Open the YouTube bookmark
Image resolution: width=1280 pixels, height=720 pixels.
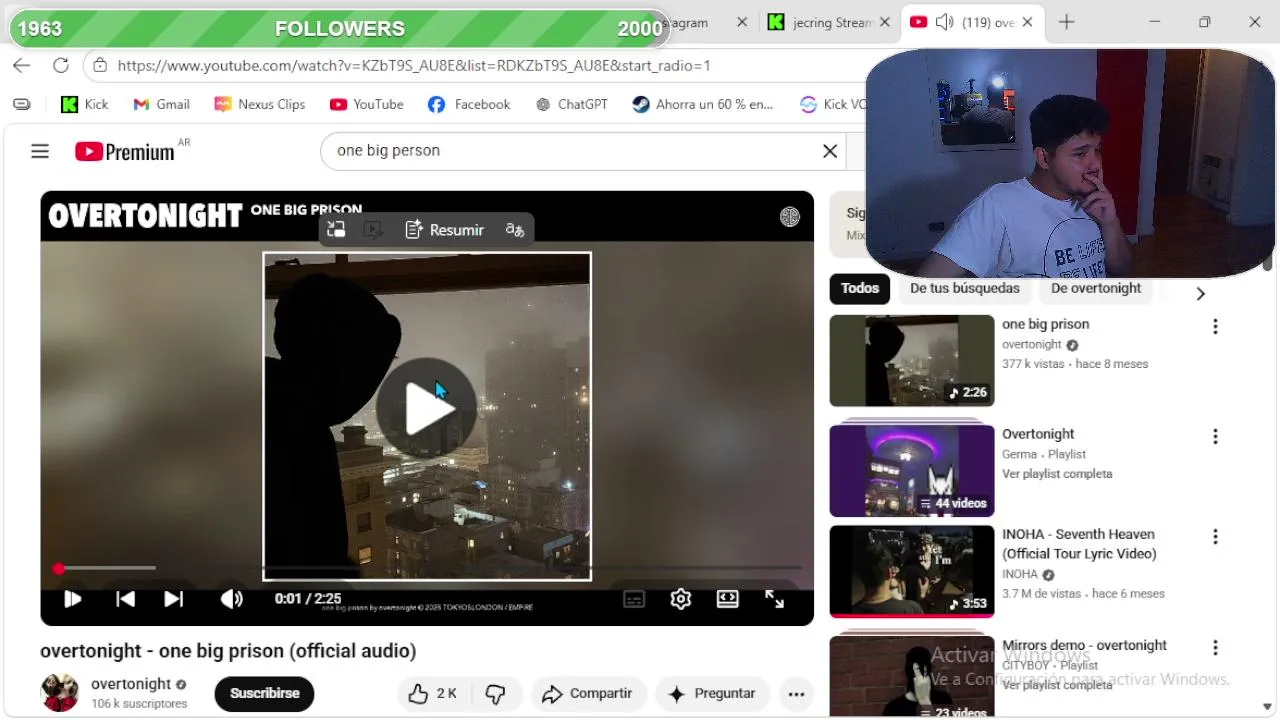[x=367, y=104]
